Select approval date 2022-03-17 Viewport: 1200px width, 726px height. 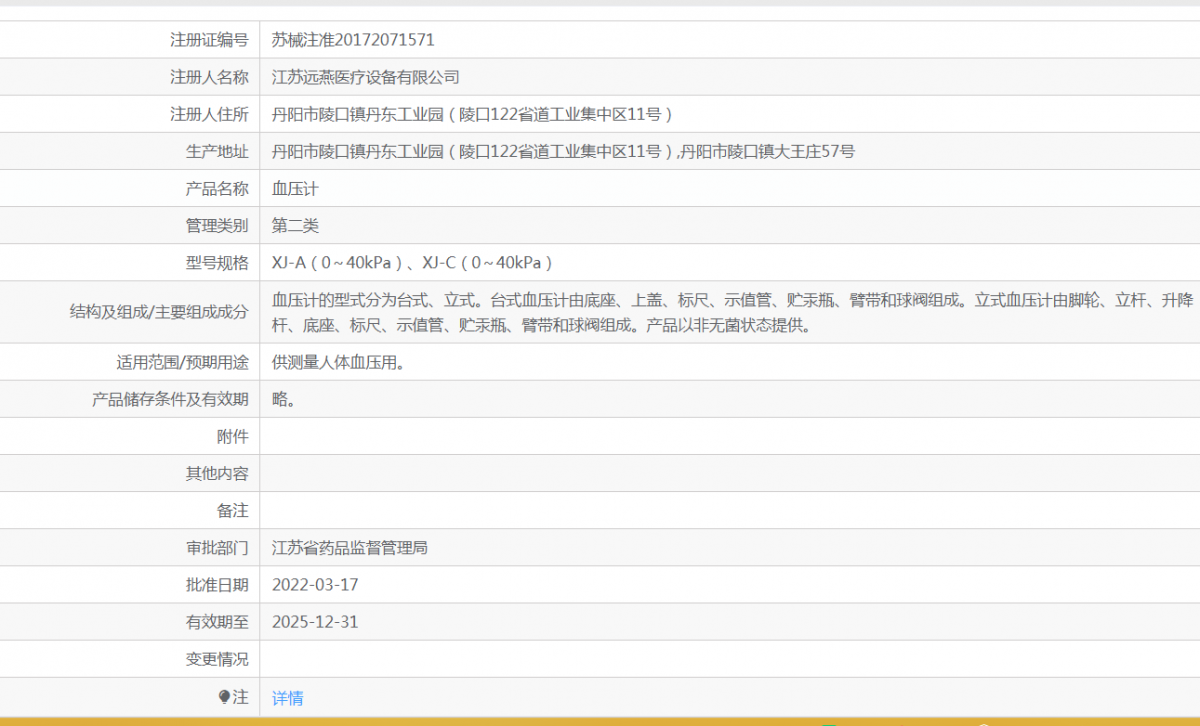(315, 585)
